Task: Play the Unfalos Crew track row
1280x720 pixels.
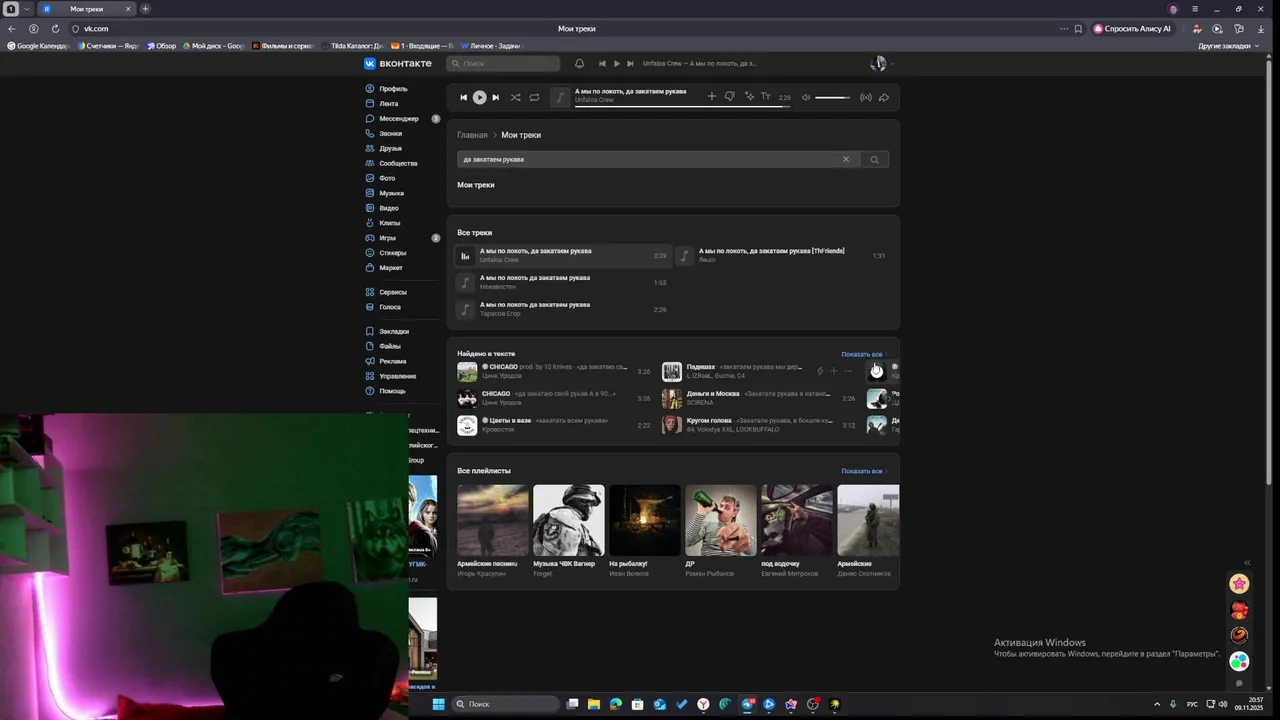Action: 562,256
